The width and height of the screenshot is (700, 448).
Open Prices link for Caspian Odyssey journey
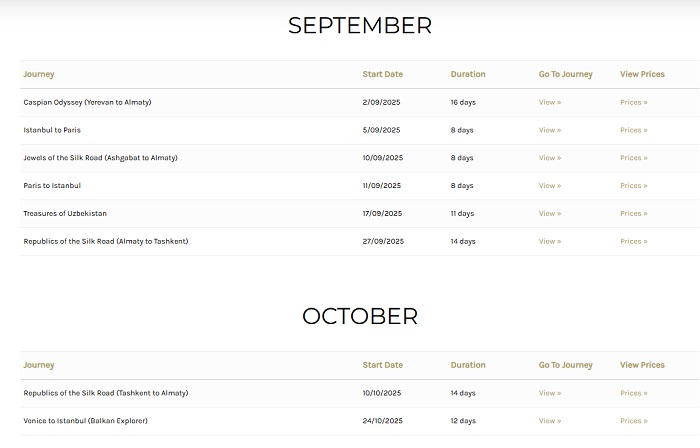(x=633, y=102)
